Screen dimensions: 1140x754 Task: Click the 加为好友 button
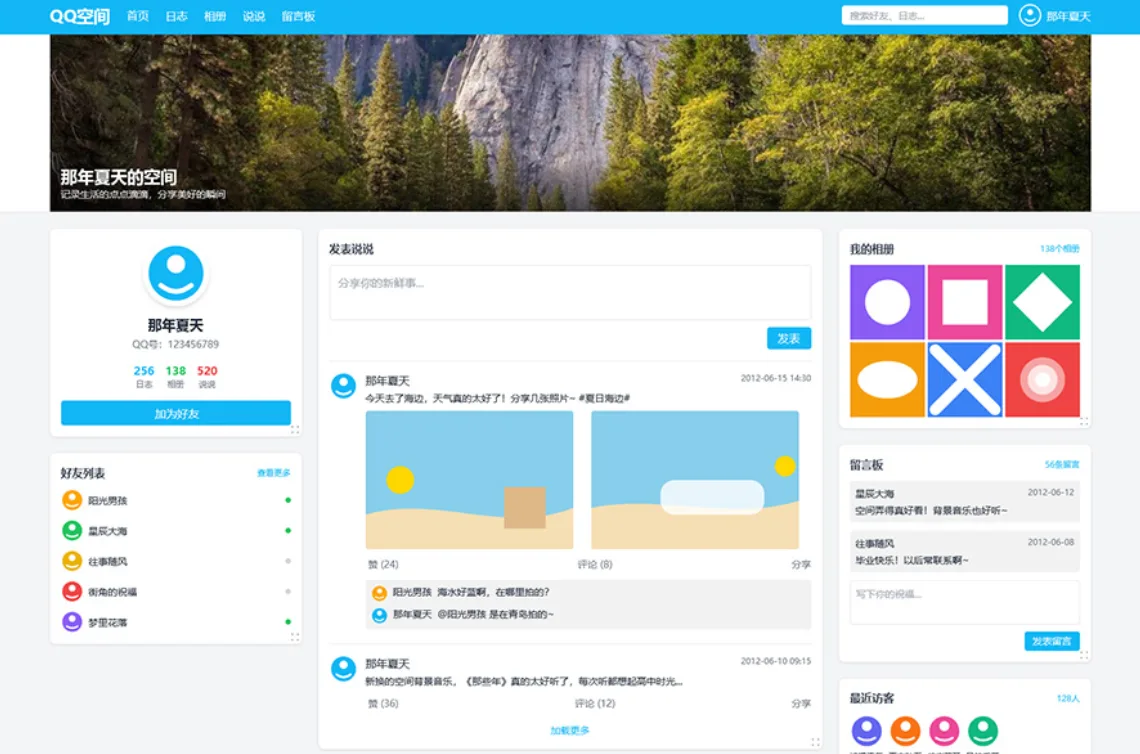176,413
